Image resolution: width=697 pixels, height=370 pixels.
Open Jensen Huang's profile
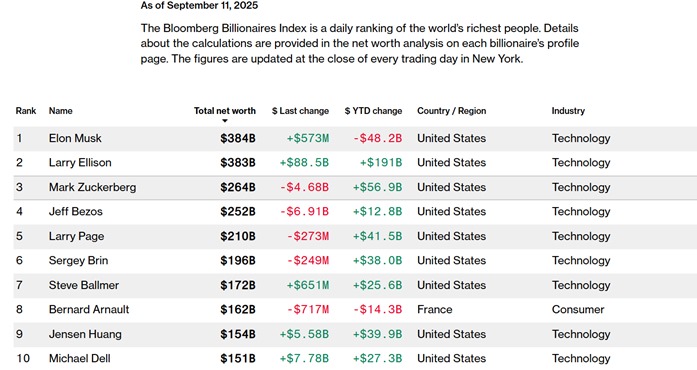[85, 334]
